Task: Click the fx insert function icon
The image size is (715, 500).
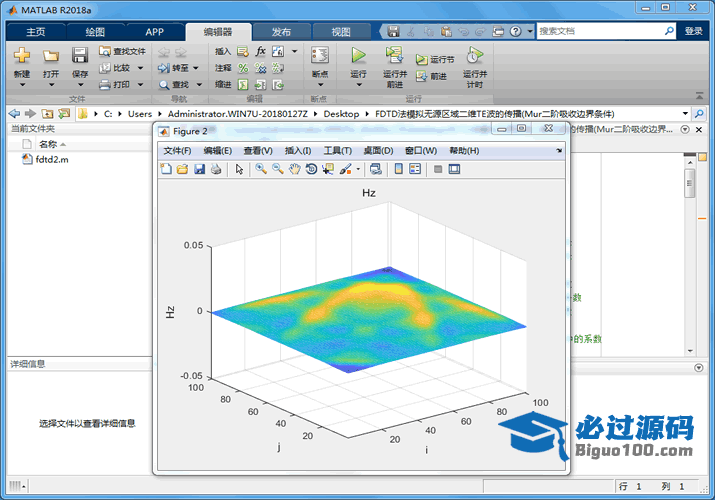Action: pos(260,51)
